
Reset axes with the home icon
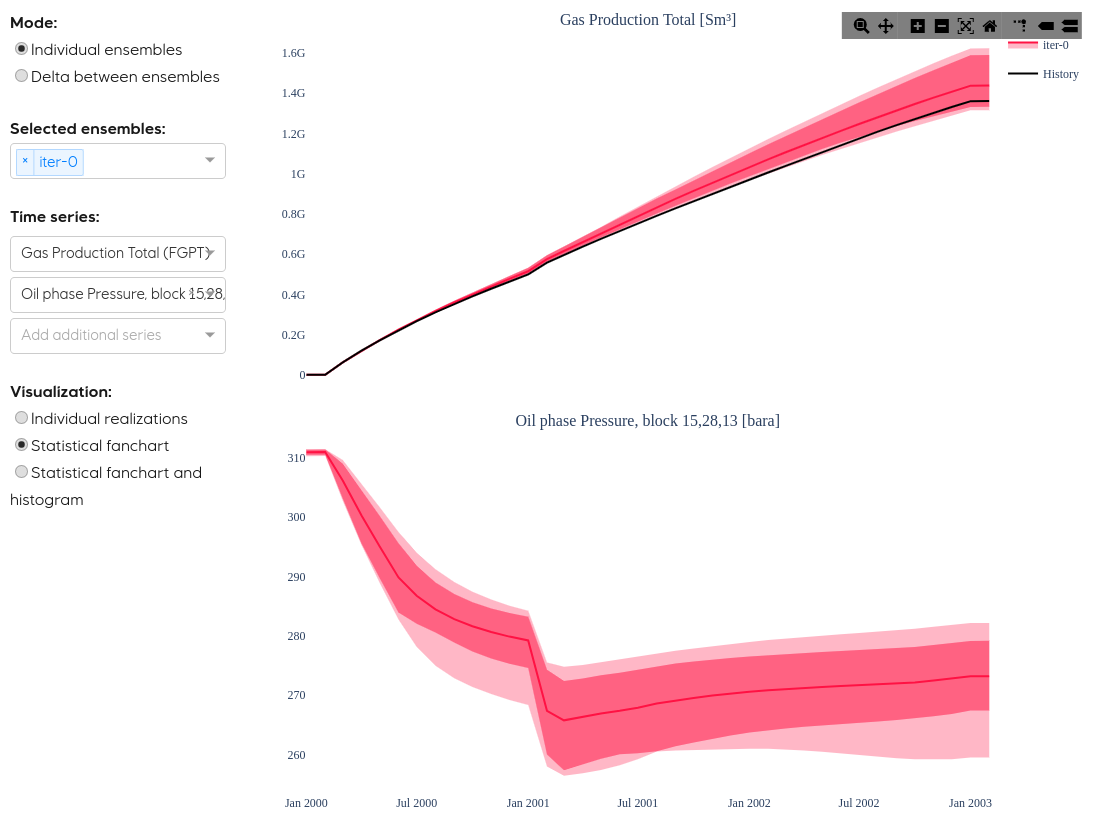pos(989,26)
